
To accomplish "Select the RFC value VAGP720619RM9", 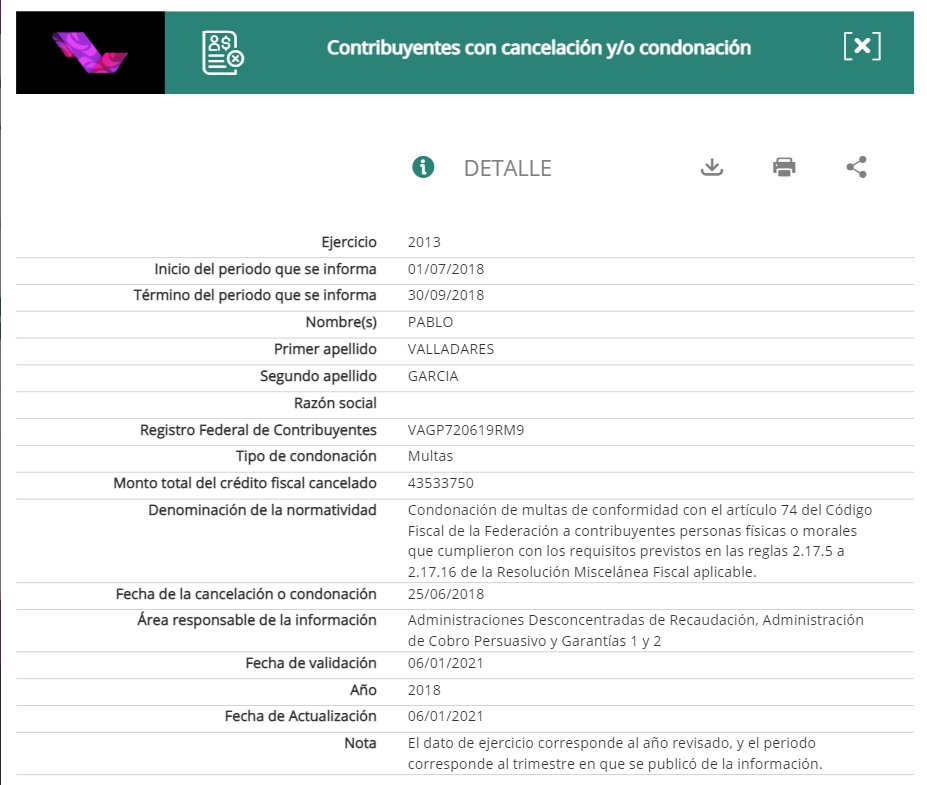I will point(466,430).
